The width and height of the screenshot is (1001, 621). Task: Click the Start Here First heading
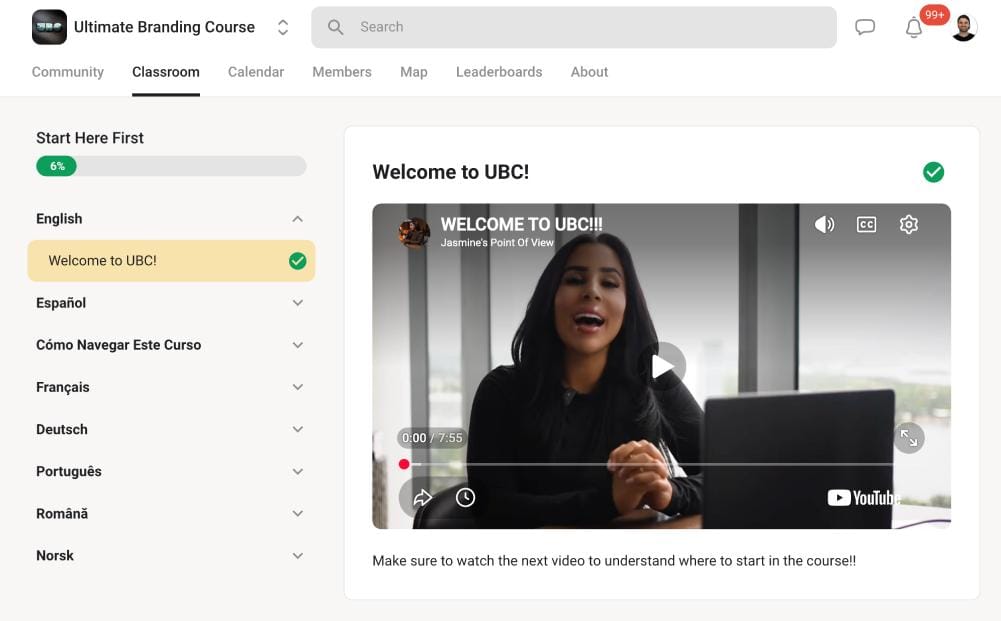pyautogui.click(x=90, y=138)
